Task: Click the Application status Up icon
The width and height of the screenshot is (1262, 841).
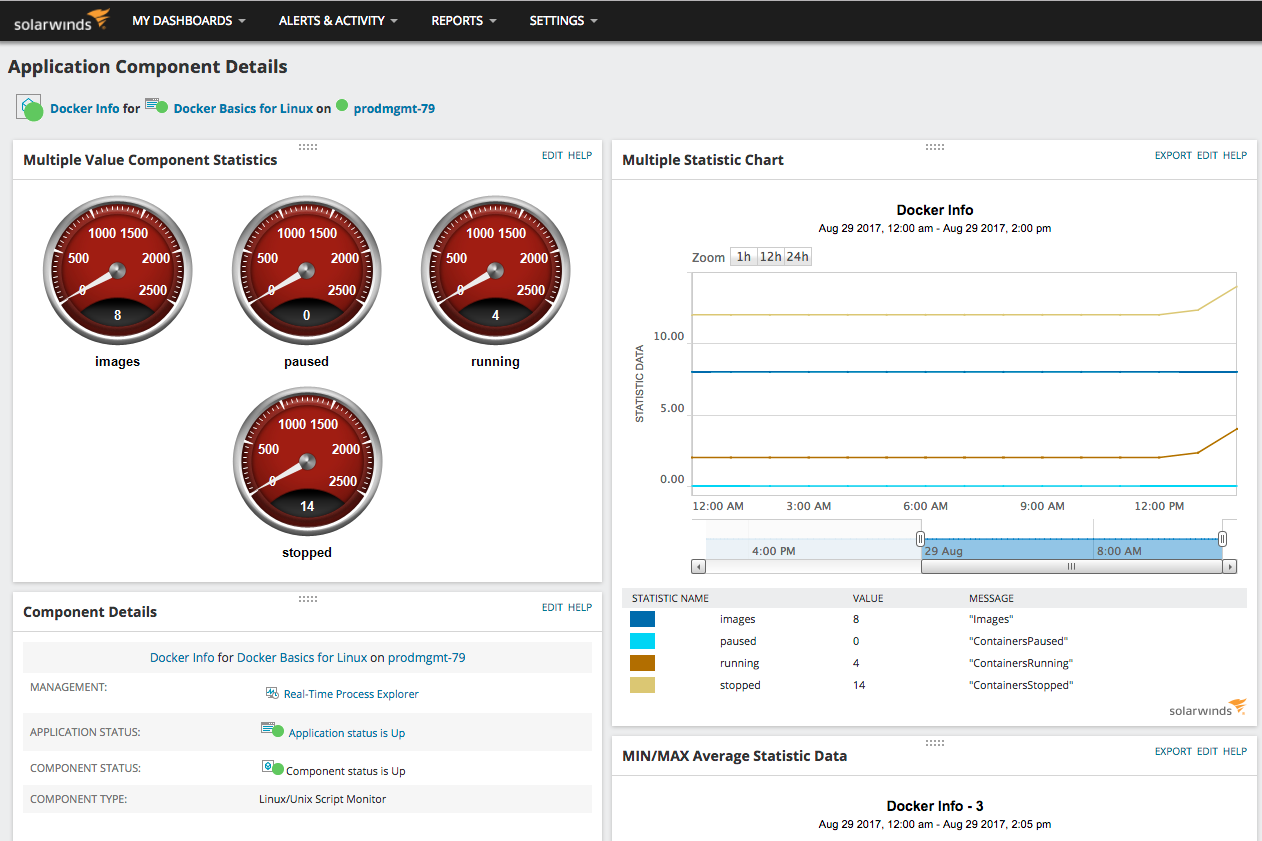Action: click(x=271, y=731)
